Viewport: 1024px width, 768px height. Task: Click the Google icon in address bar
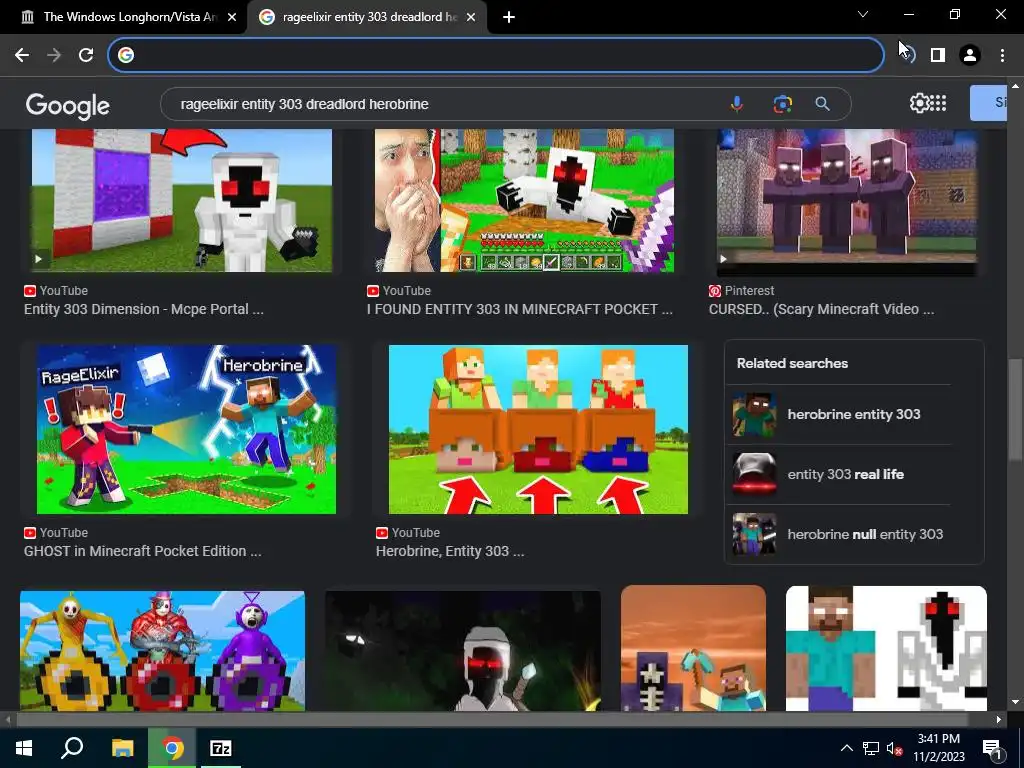click(x=126, y=55)
